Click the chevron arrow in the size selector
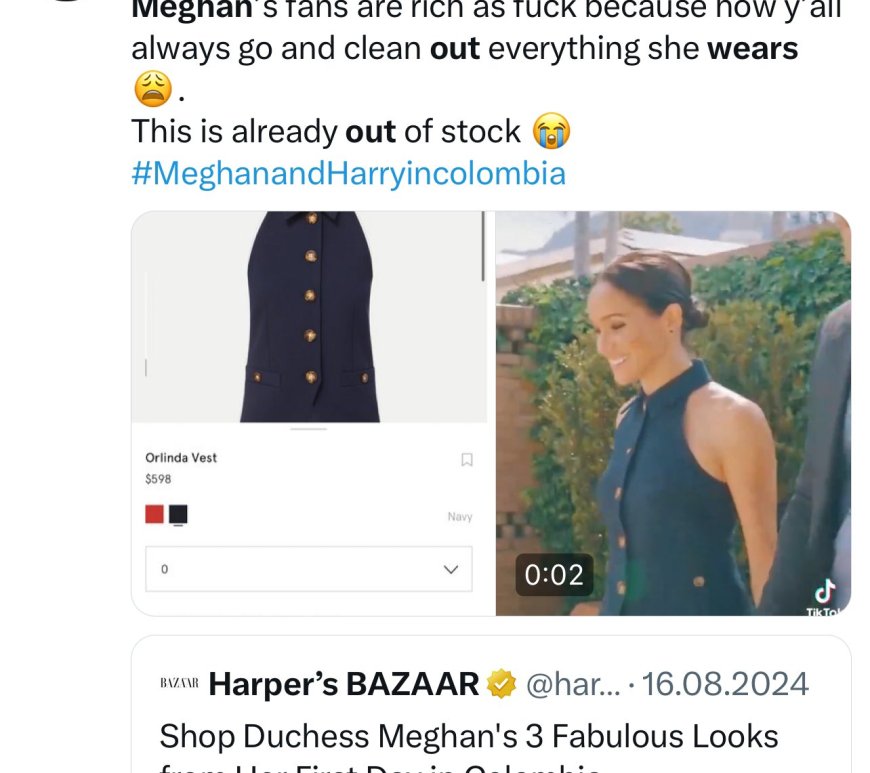Image resolution: width=870 pixels, height=773 pixels. [450, 569]
